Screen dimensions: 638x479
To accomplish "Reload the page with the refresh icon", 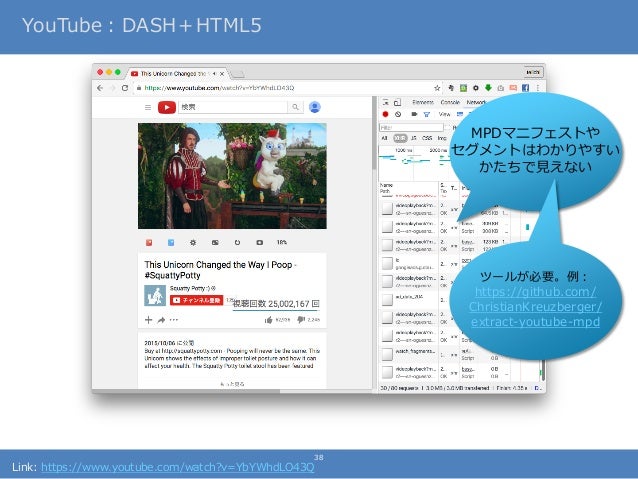I will [125, 88].
